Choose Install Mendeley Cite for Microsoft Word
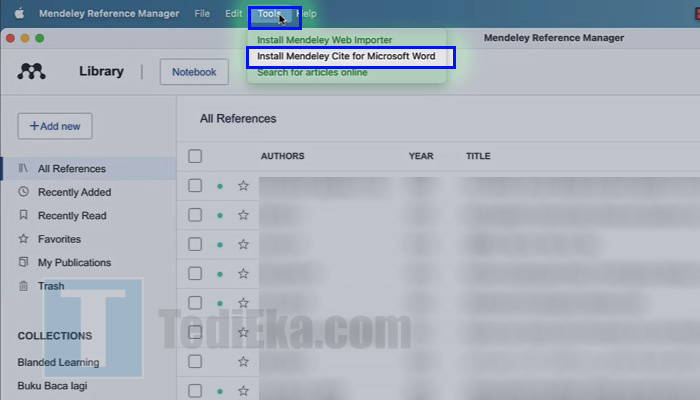This screenshot has width=700, height=400. click(346, 56)
